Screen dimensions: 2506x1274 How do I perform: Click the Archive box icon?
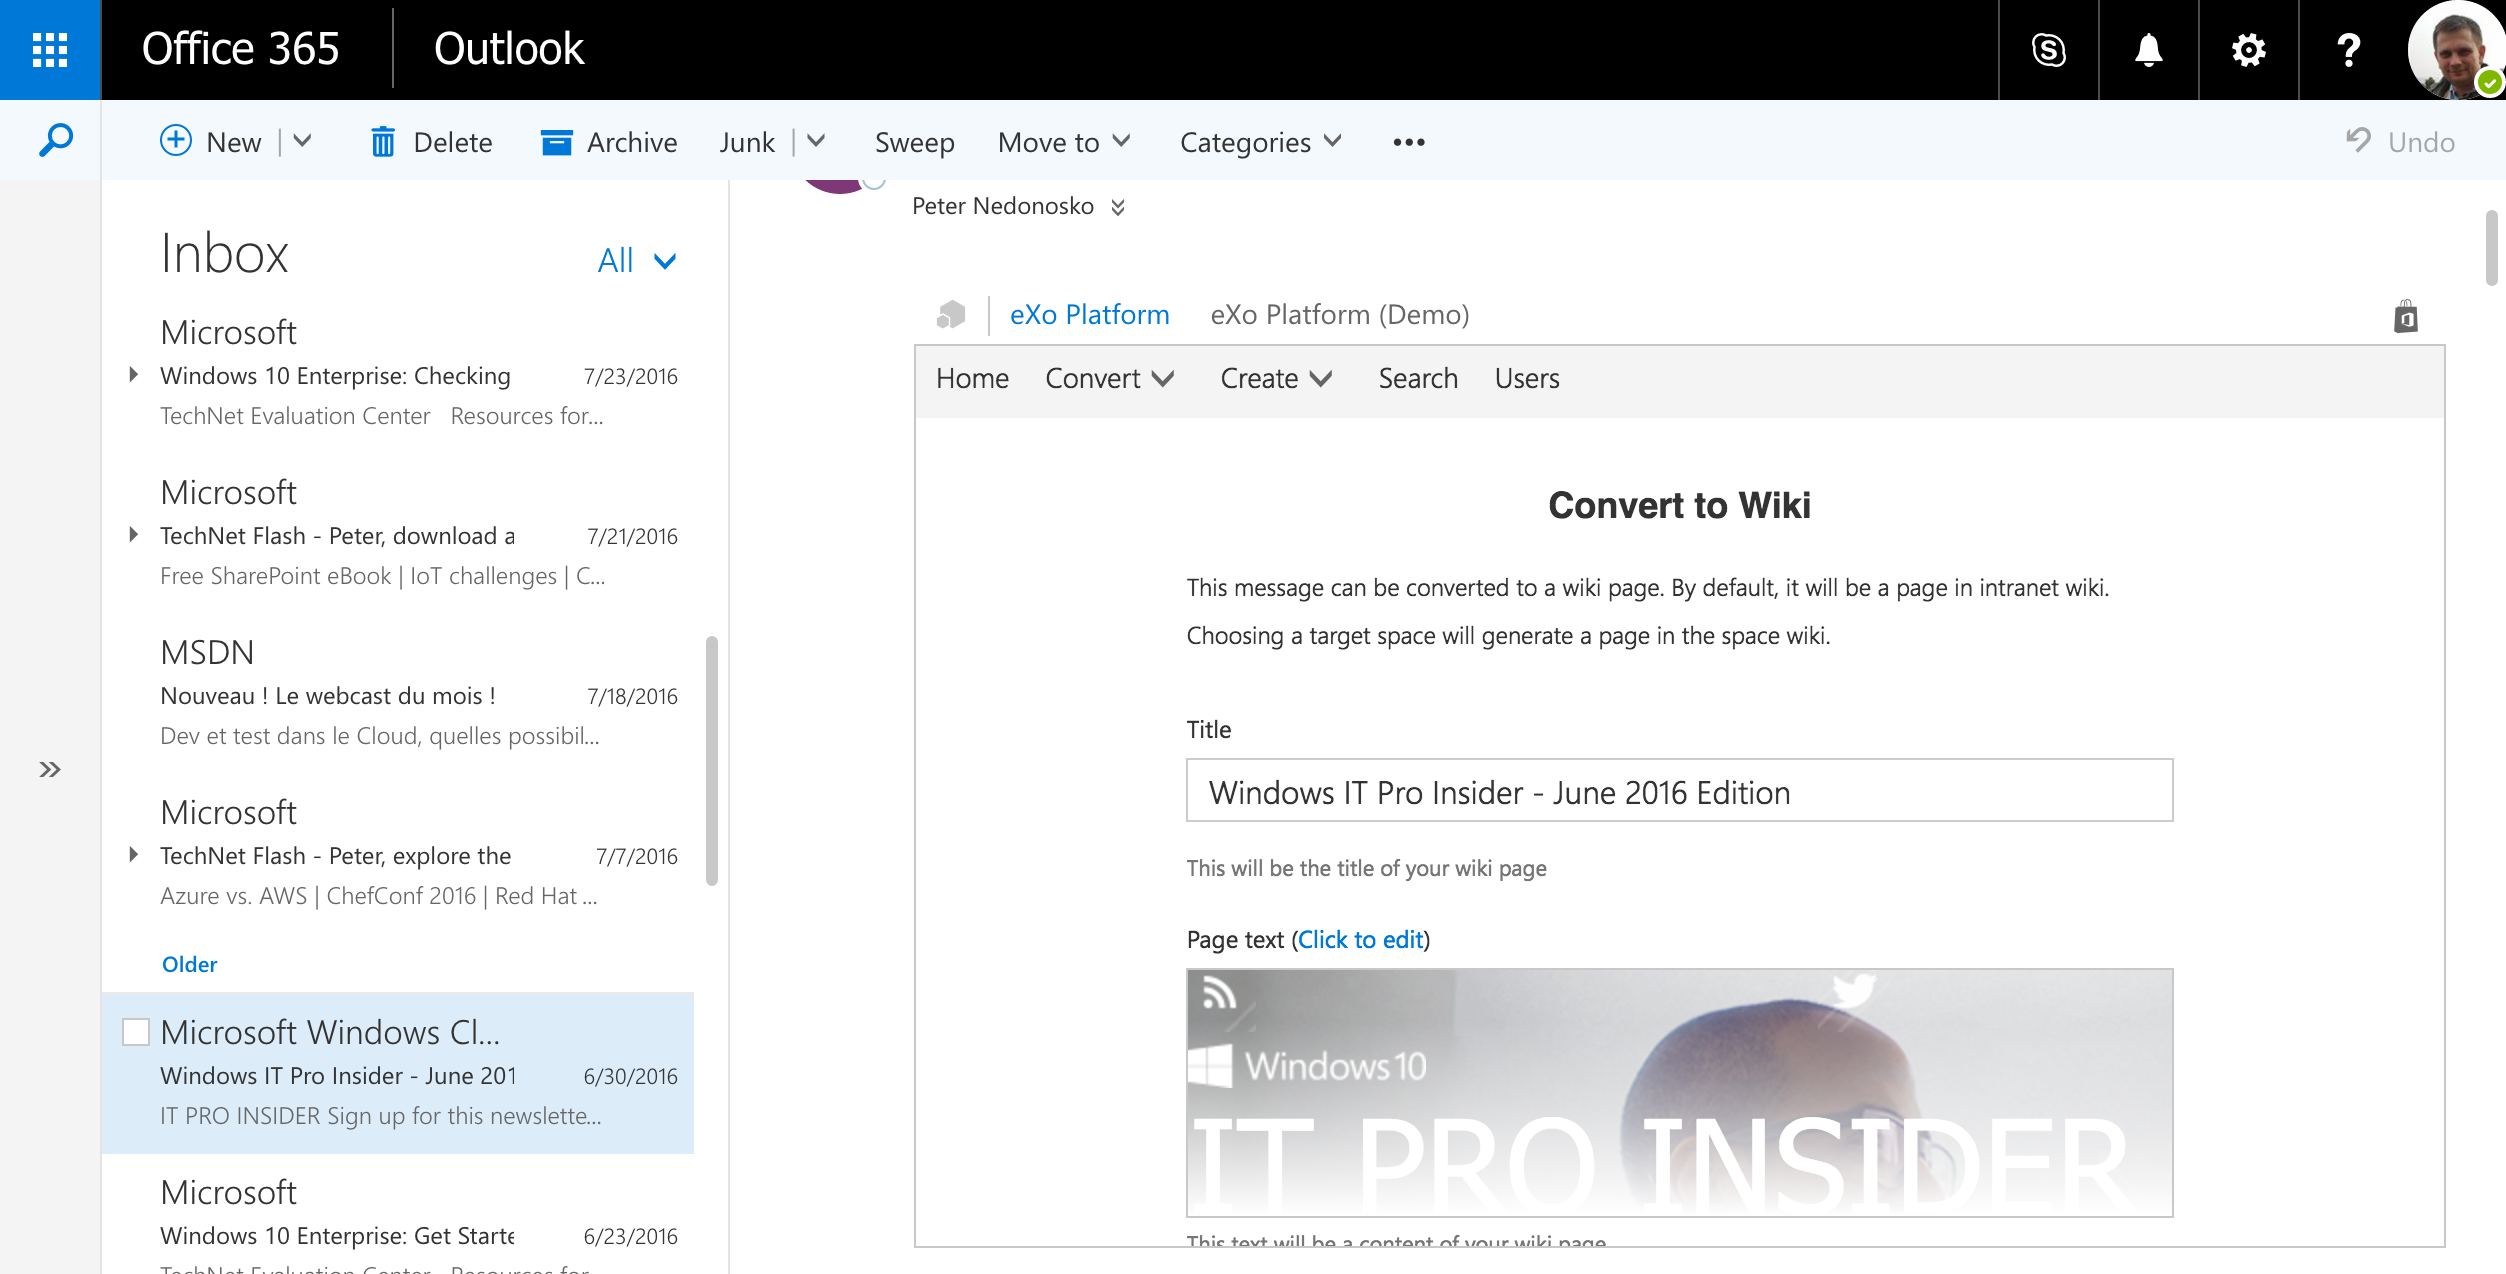[x=556, y=142]
